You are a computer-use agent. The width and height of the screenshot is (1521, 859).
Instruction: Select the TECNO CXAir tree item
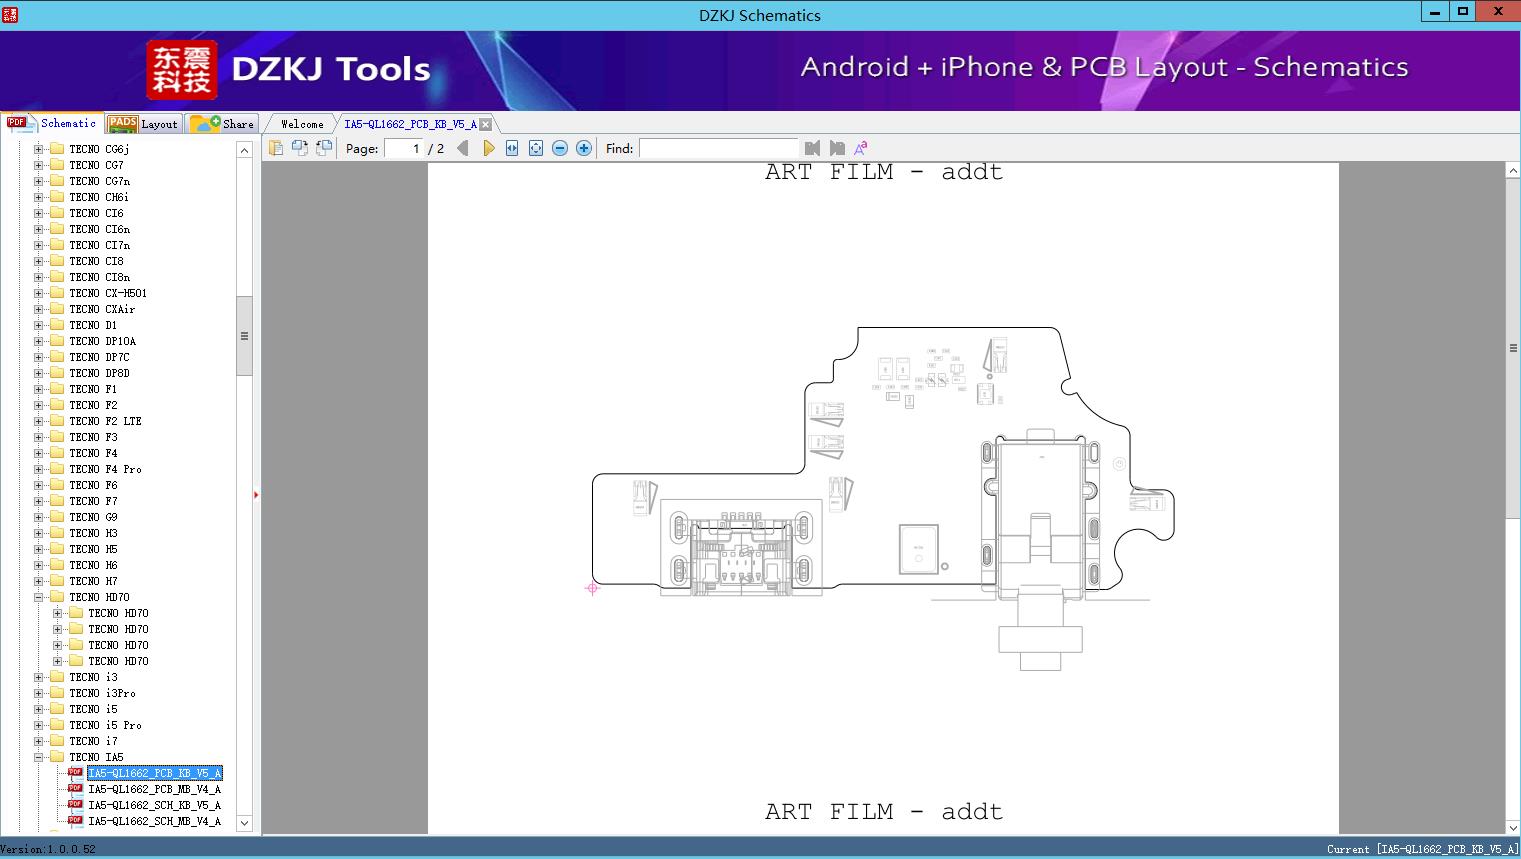click(102, 309)
